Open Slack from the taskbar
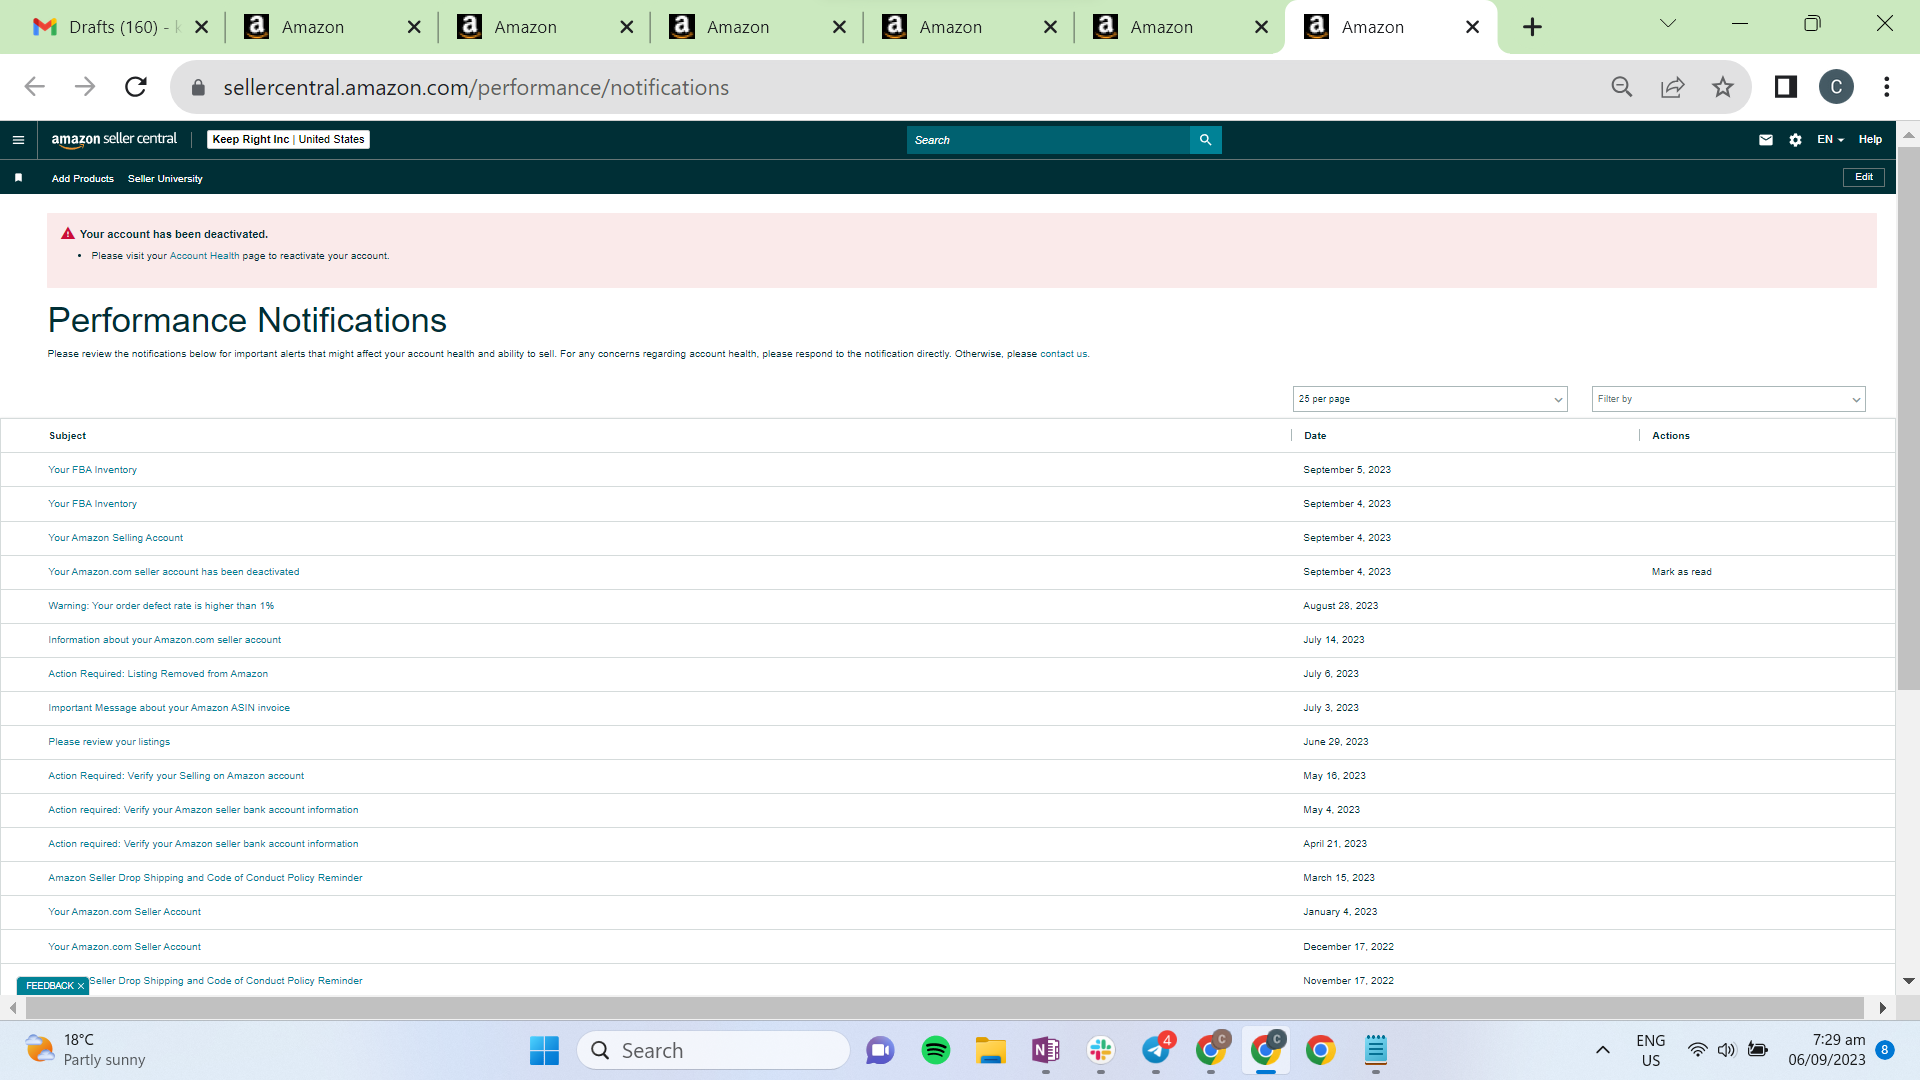The width and height of the screenshot is (1920, 1080). [1100, 1050]
